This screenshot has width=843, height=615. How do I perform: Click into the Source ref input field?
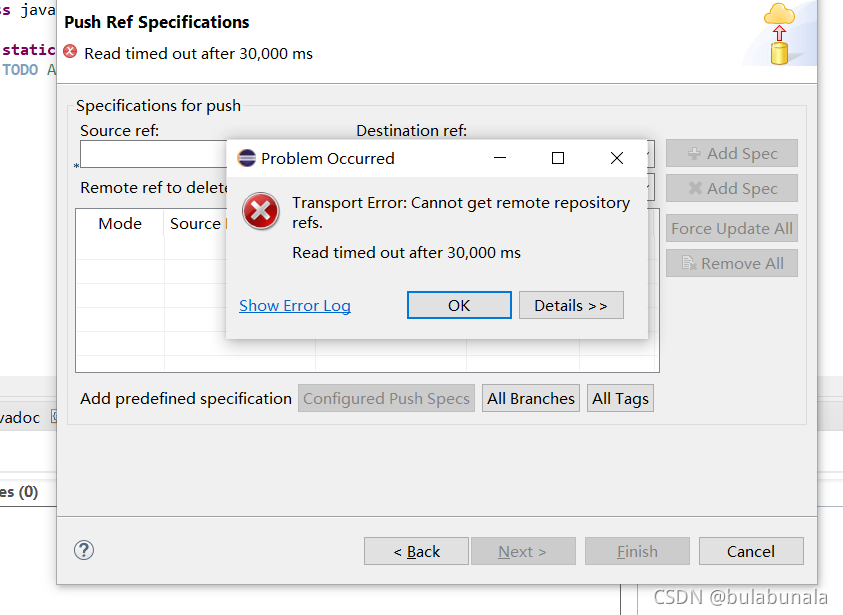(x=154, y=154)
